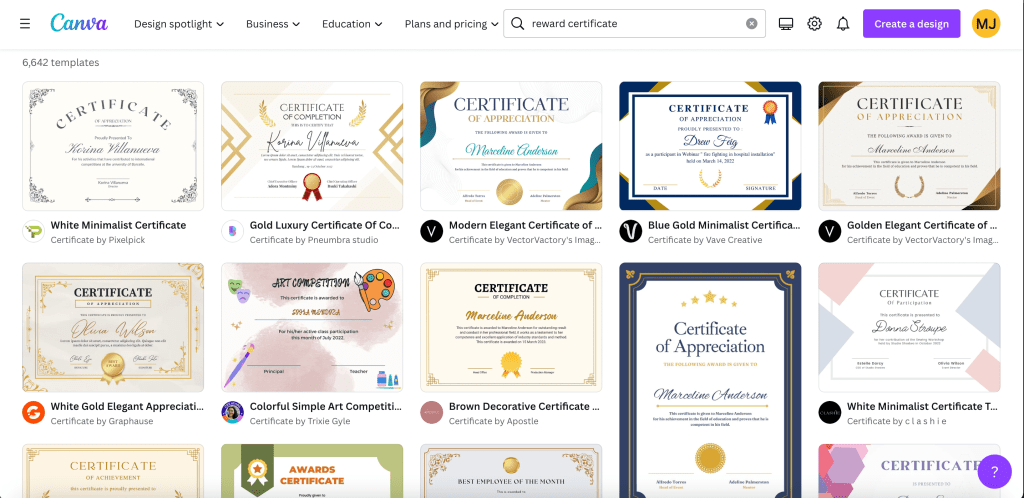Open the MJ account avatar
The image size is (1024, 498).
tap(985, 24)
